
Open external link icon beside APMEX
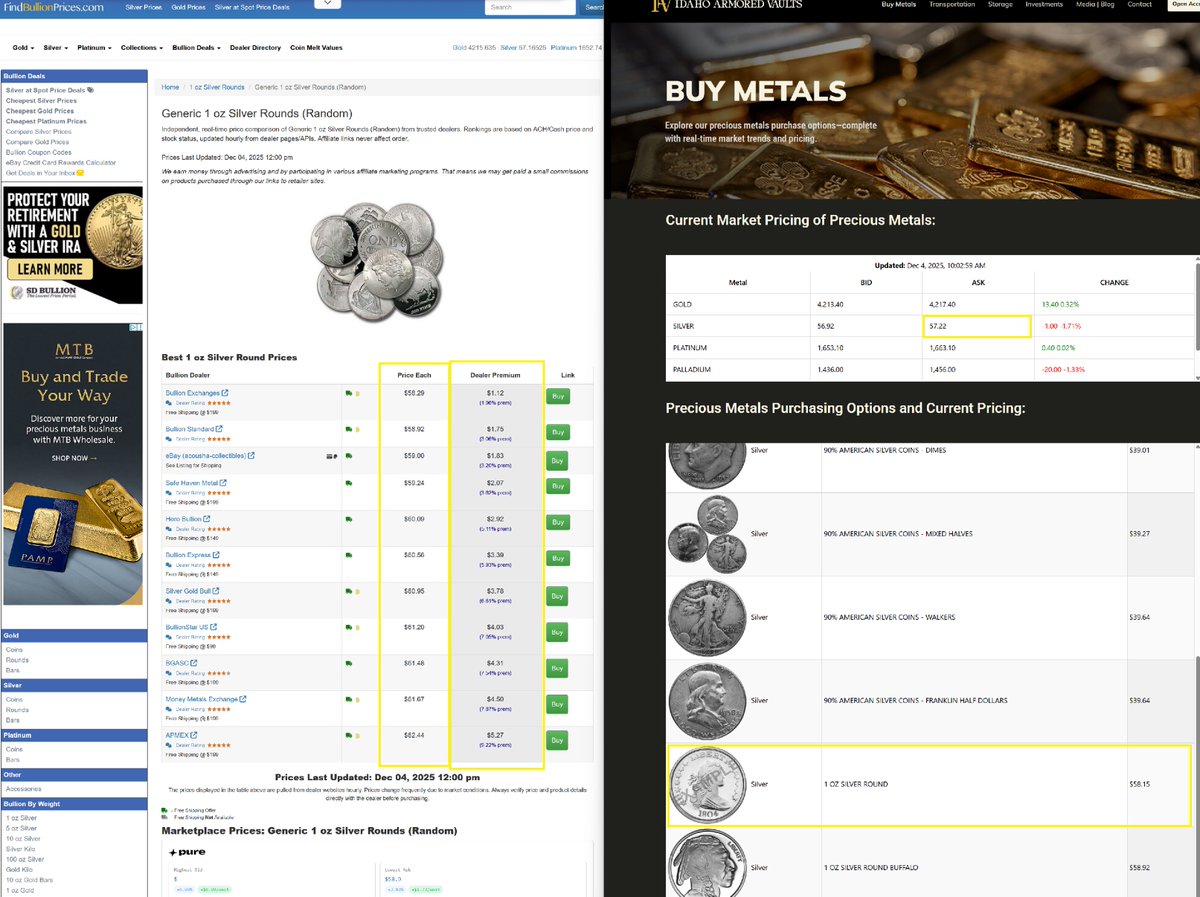194,735
